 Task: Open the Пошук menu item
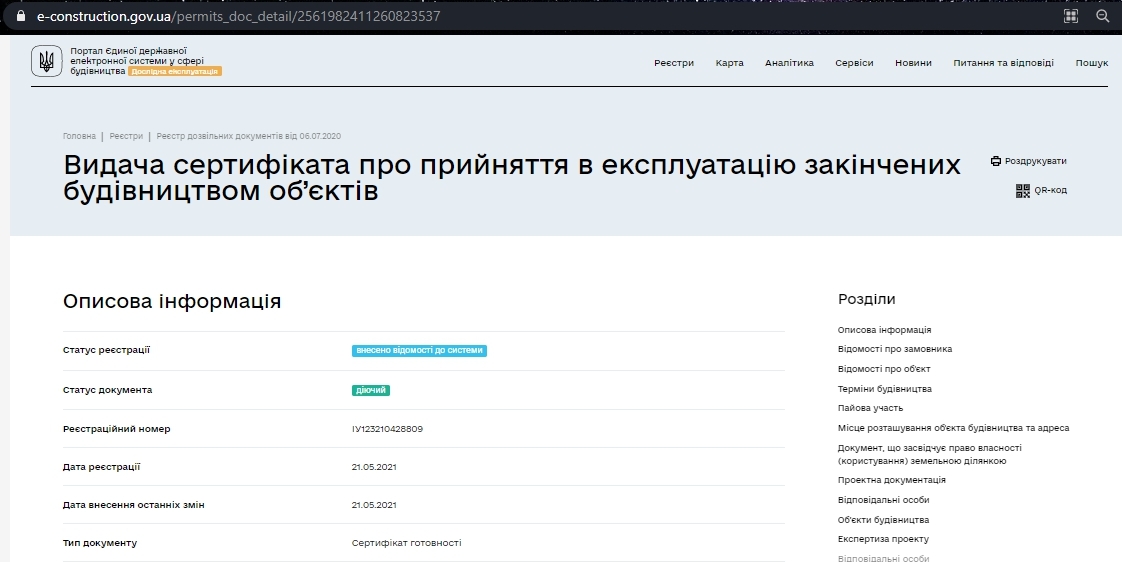[1092, 63]
